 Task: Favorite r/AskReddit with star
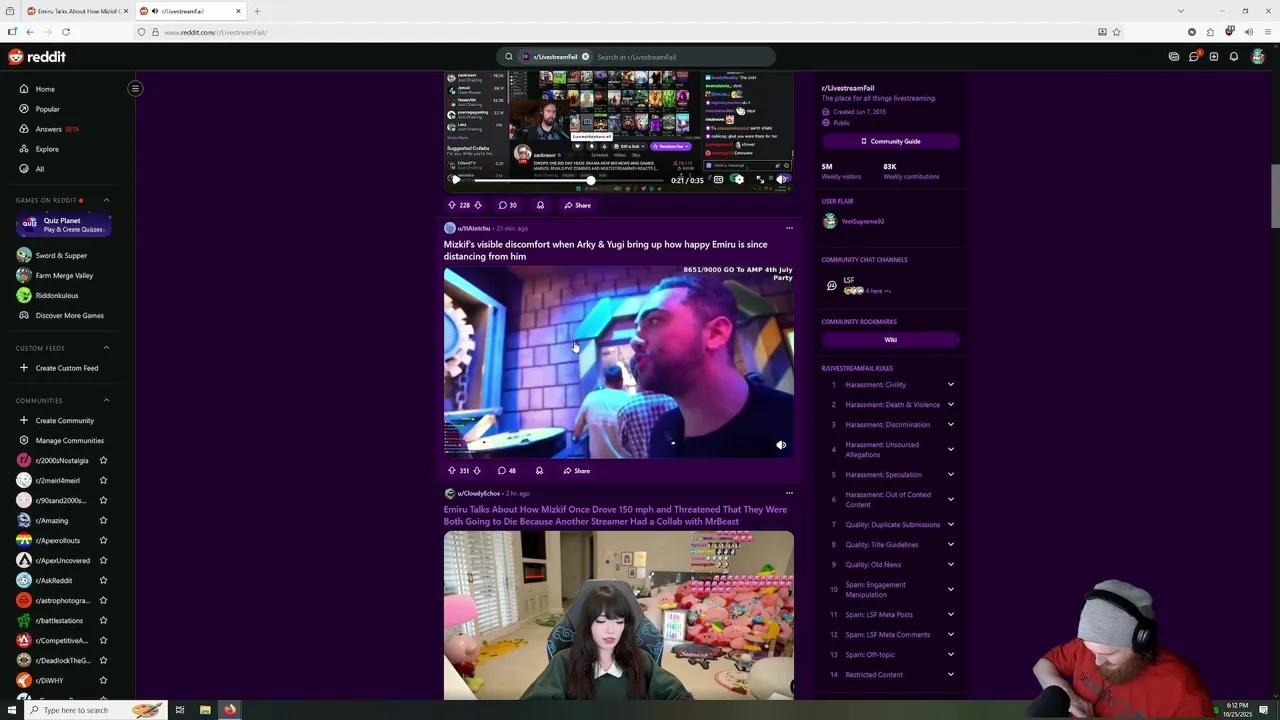point(103,580)
